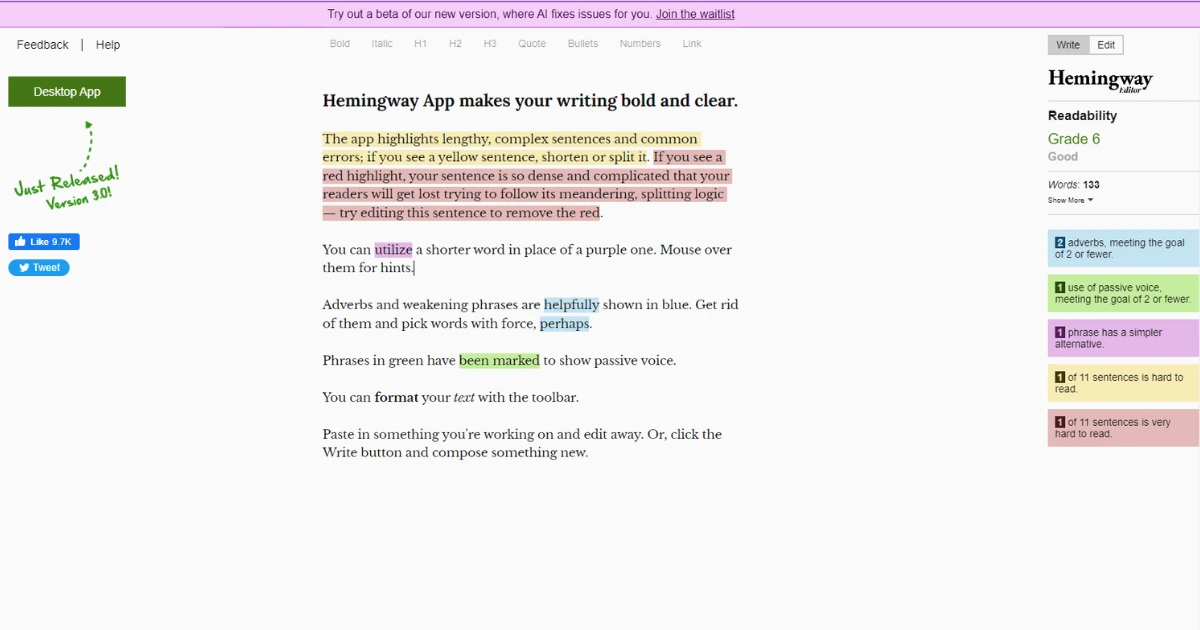Viewport: 1200px width, 630px height.
Task: Click the green passive voice box
Action: (1123, 293)
